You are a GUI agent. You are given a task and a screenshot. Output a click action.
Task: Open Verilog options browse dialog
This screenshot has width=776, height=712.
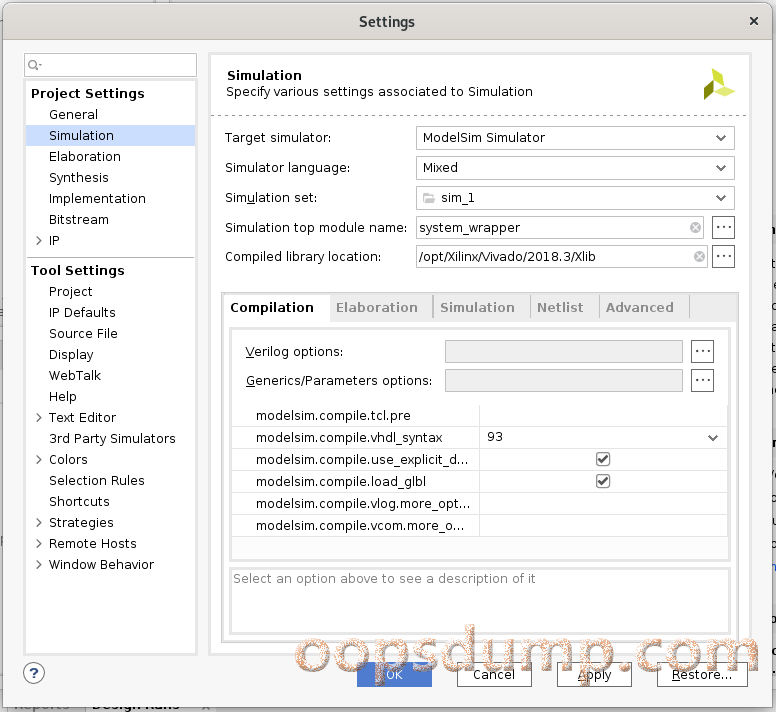[x=702, y=351]
